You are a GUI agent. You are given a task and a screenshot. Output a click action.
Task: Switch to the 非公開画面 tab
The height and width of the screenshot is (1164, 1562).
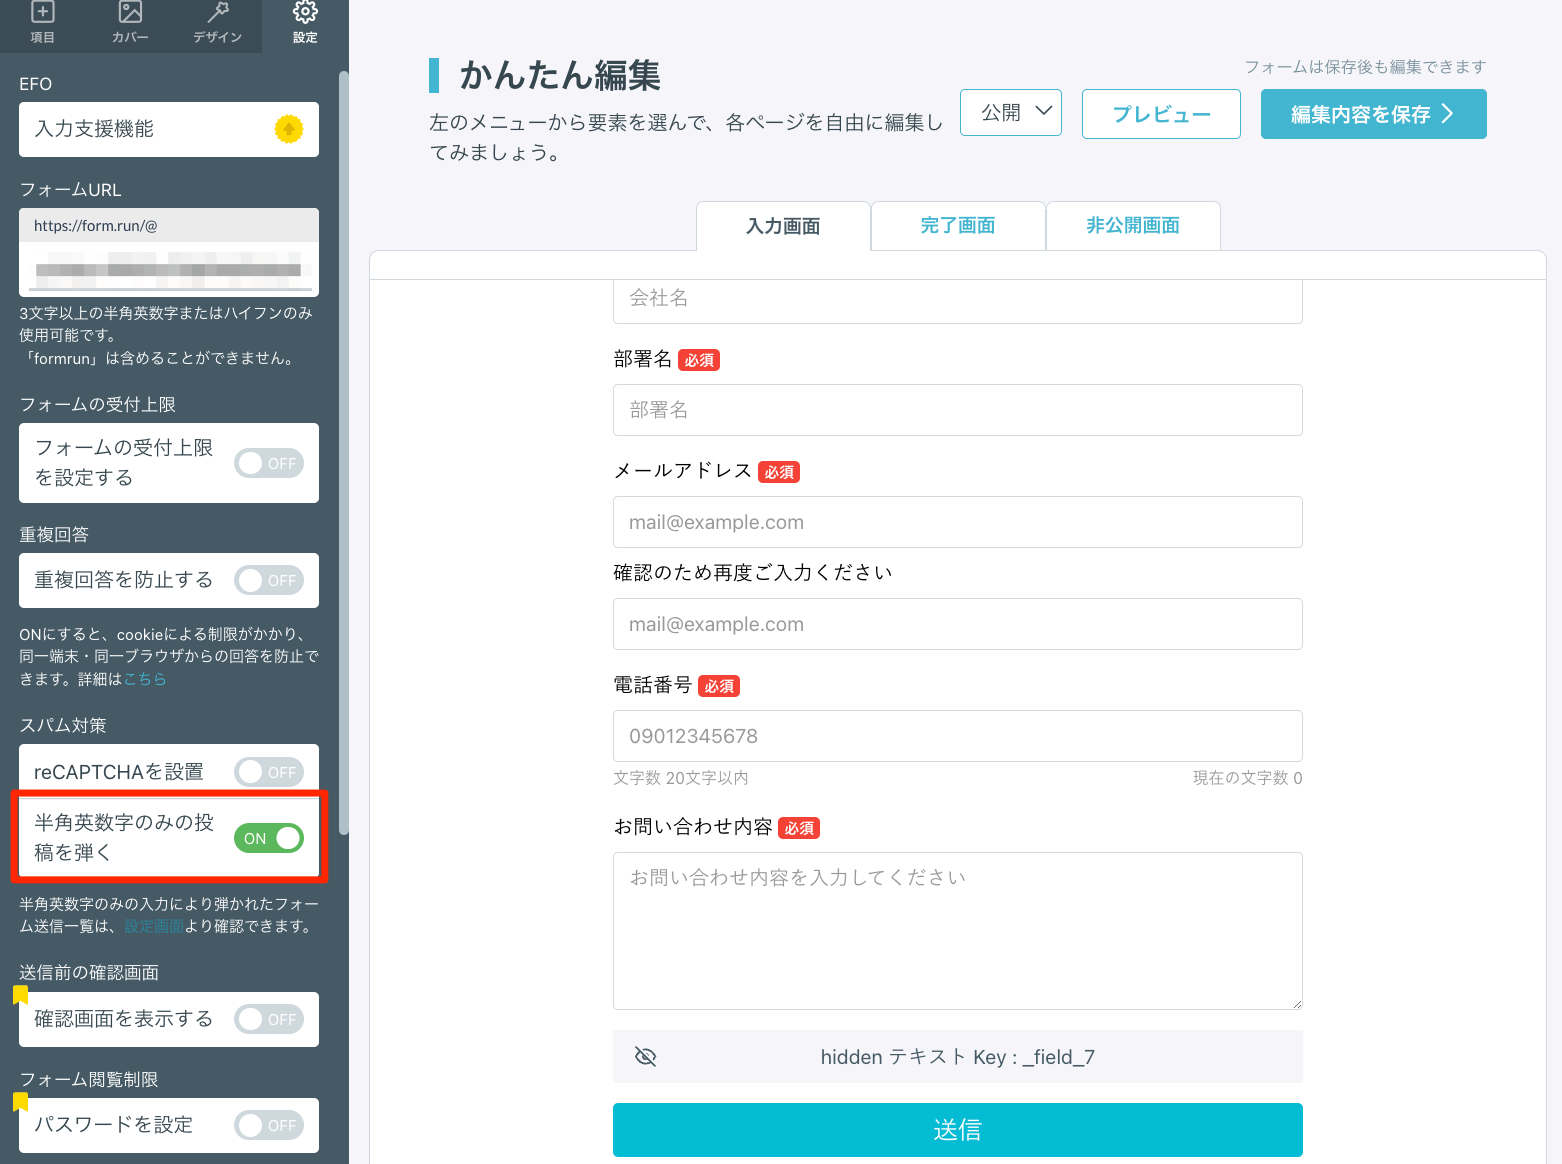1132,226
